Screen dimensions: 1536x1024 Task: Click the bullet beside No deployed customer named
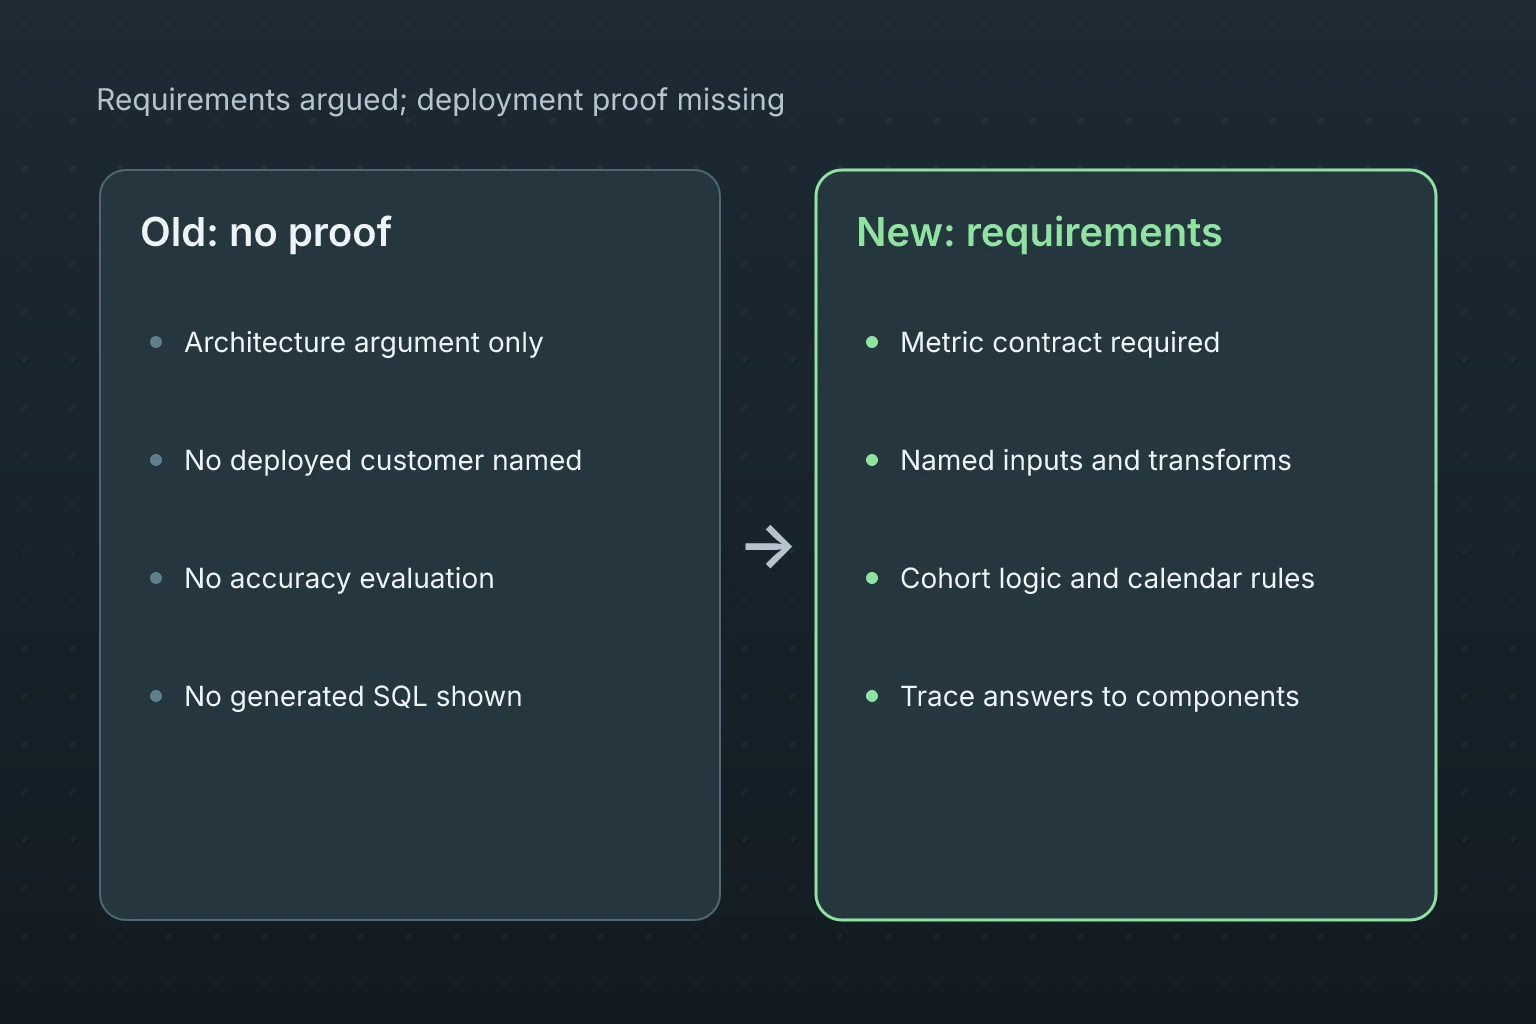pyautogui.click(x=156, y=460)
